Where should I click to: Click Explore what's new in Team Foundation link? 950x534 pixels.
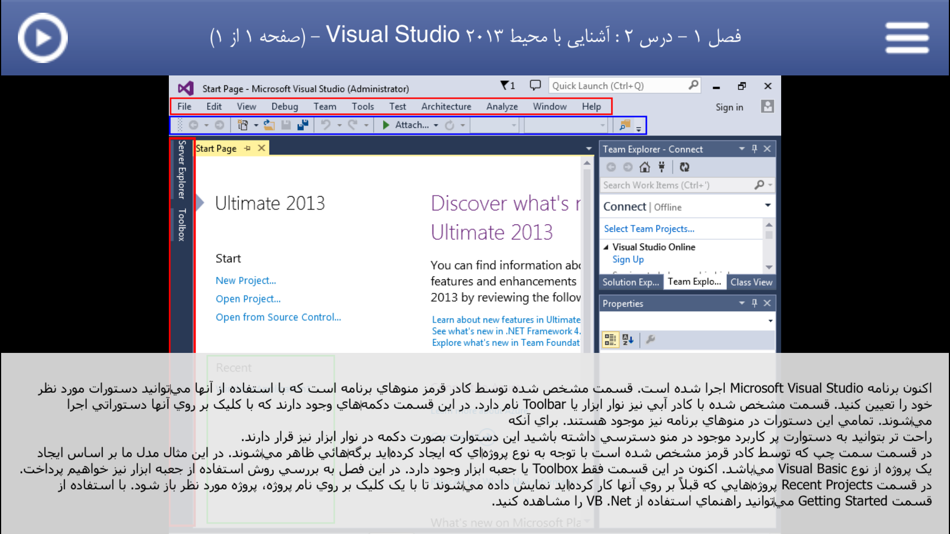point(506,342)
